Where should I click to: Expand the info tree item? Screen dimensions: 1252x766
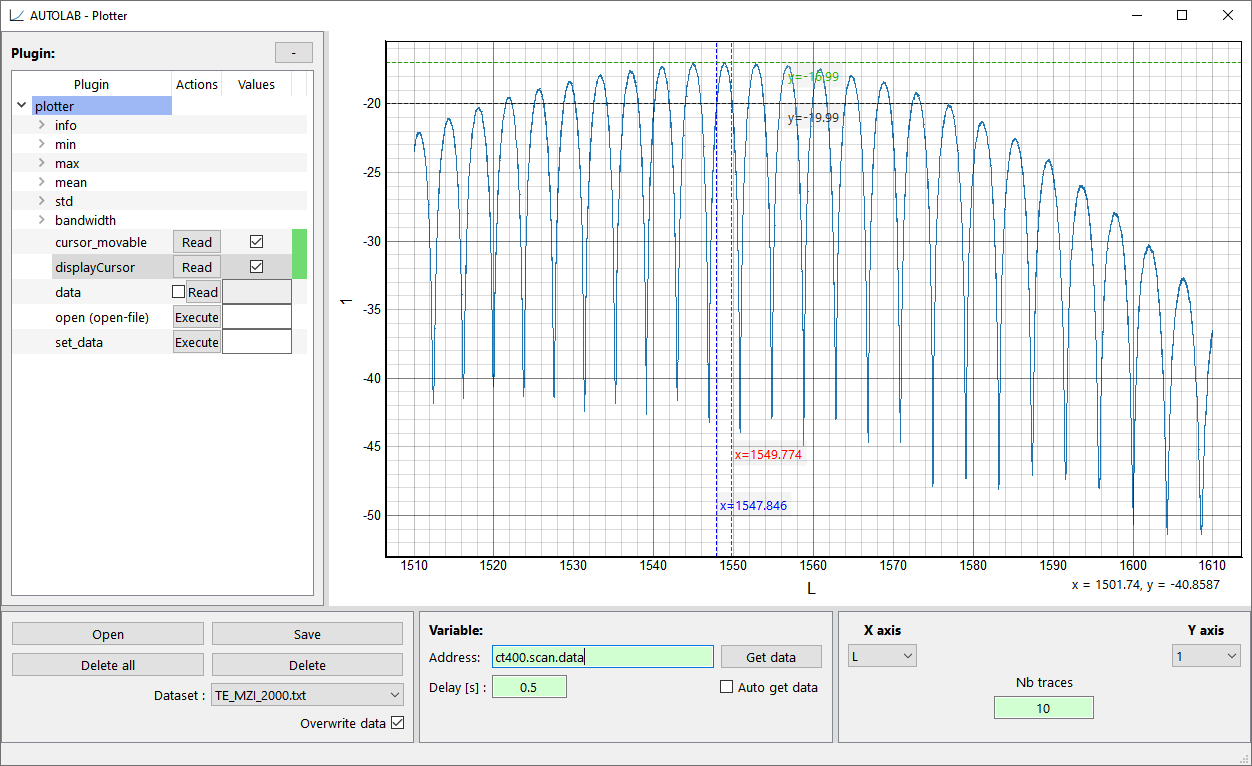[41, 125]
